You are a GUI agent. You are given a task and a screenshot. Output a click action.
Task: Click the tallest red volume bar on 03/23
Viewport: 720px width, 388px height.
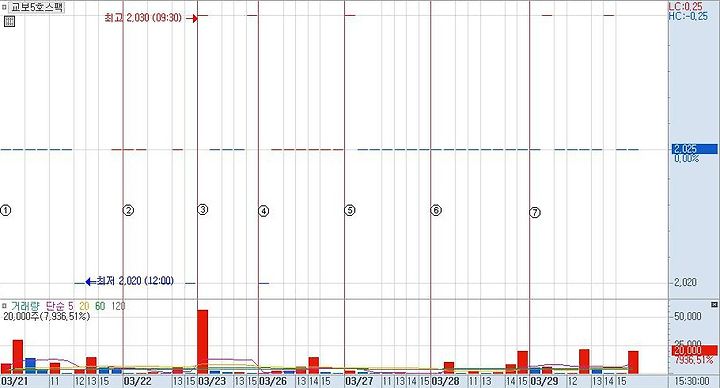[202, 342]
